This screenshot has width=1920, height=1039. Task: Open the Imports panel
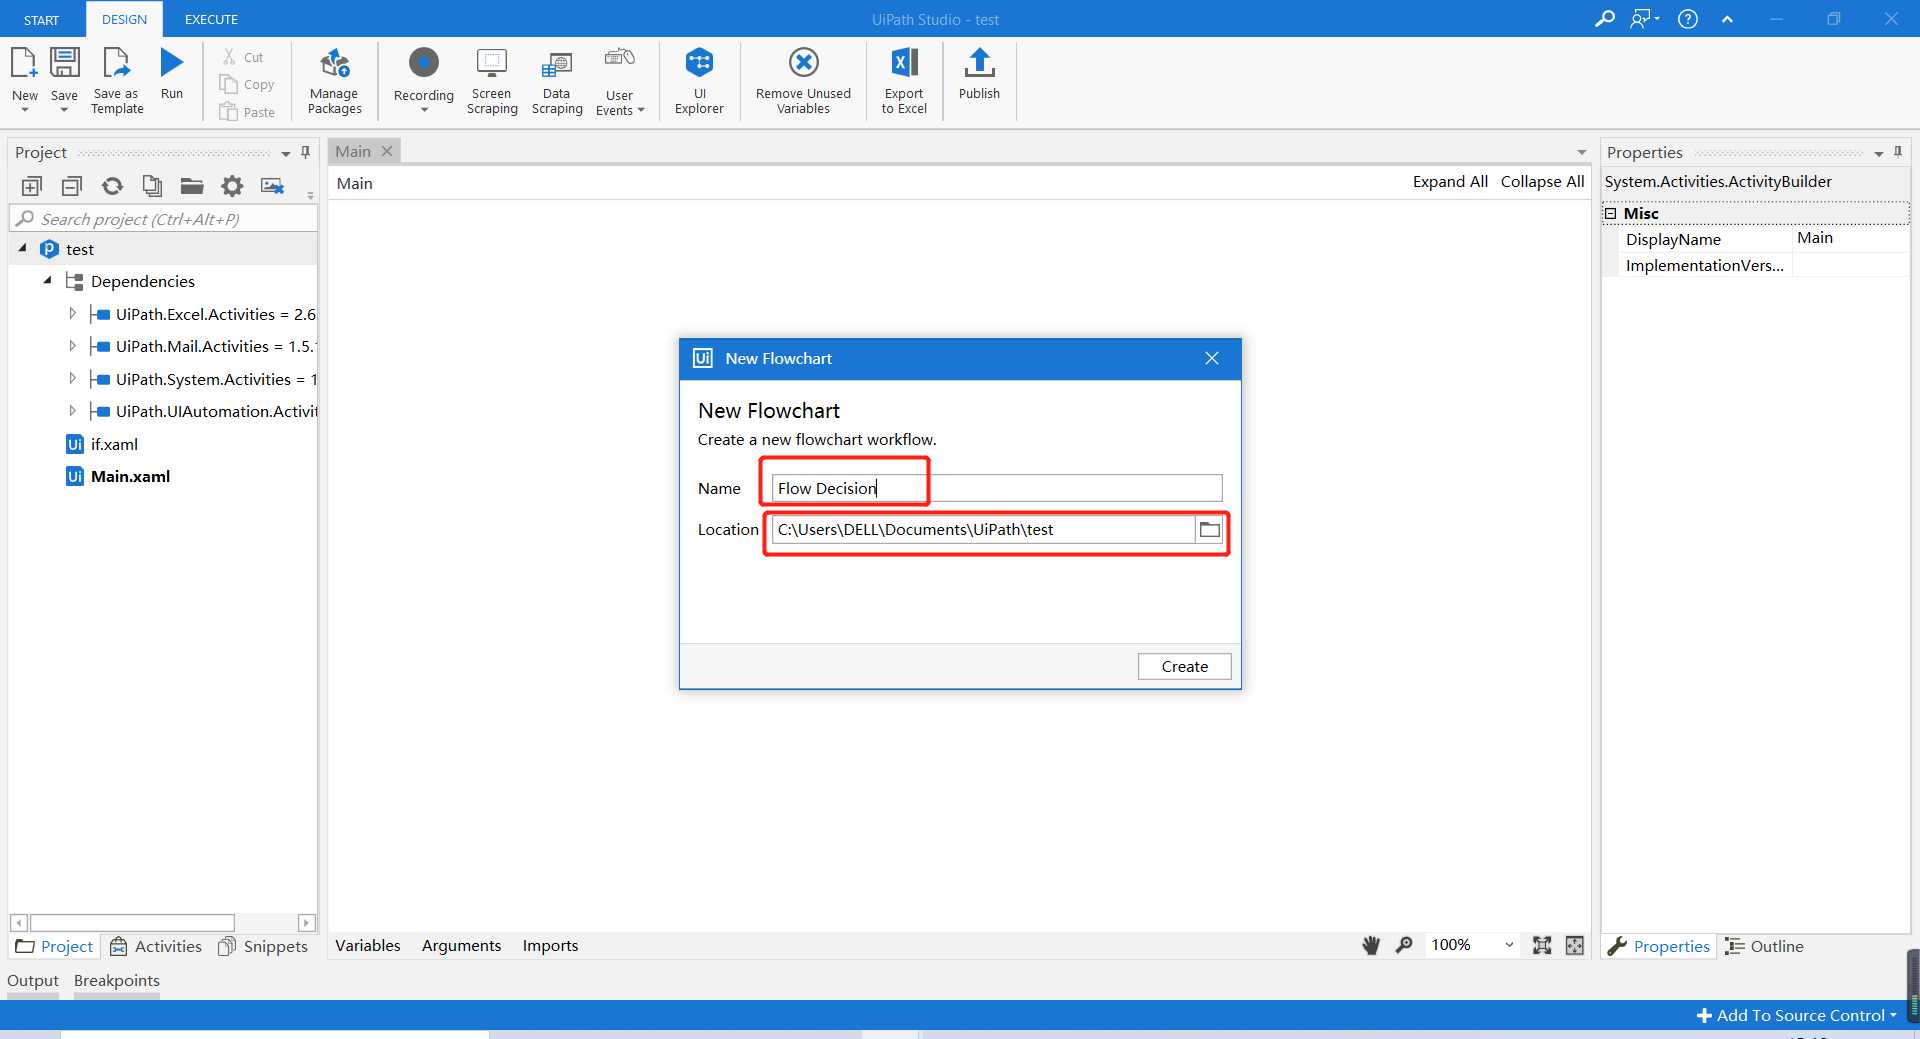[550, 946]
